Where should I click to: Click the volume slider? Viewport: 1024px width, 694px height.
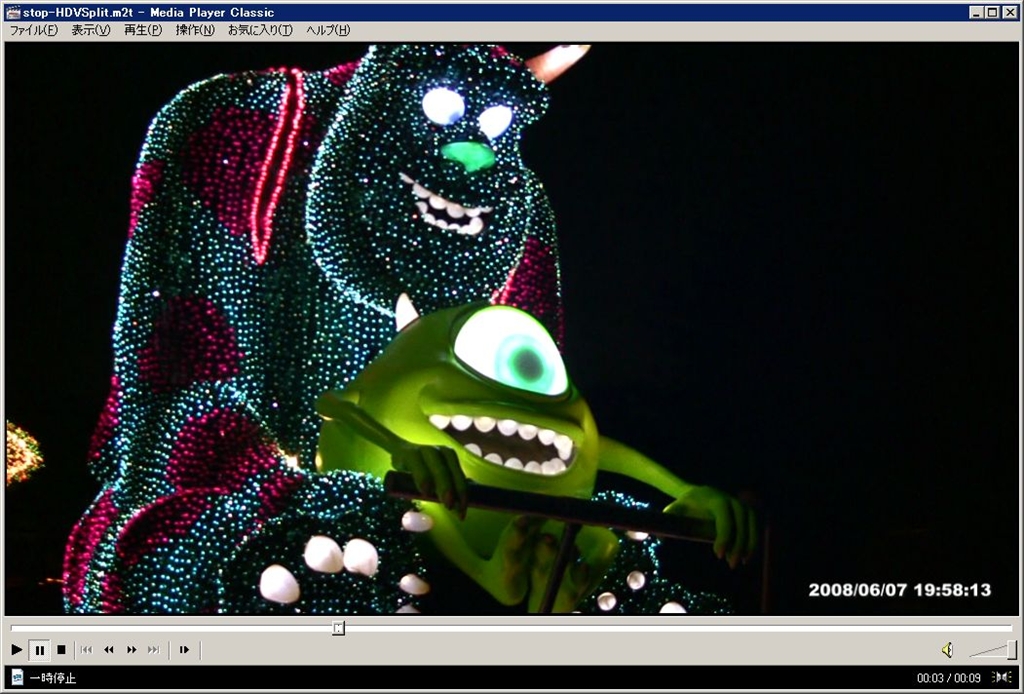pyautogui.click(x=993, y=650)
